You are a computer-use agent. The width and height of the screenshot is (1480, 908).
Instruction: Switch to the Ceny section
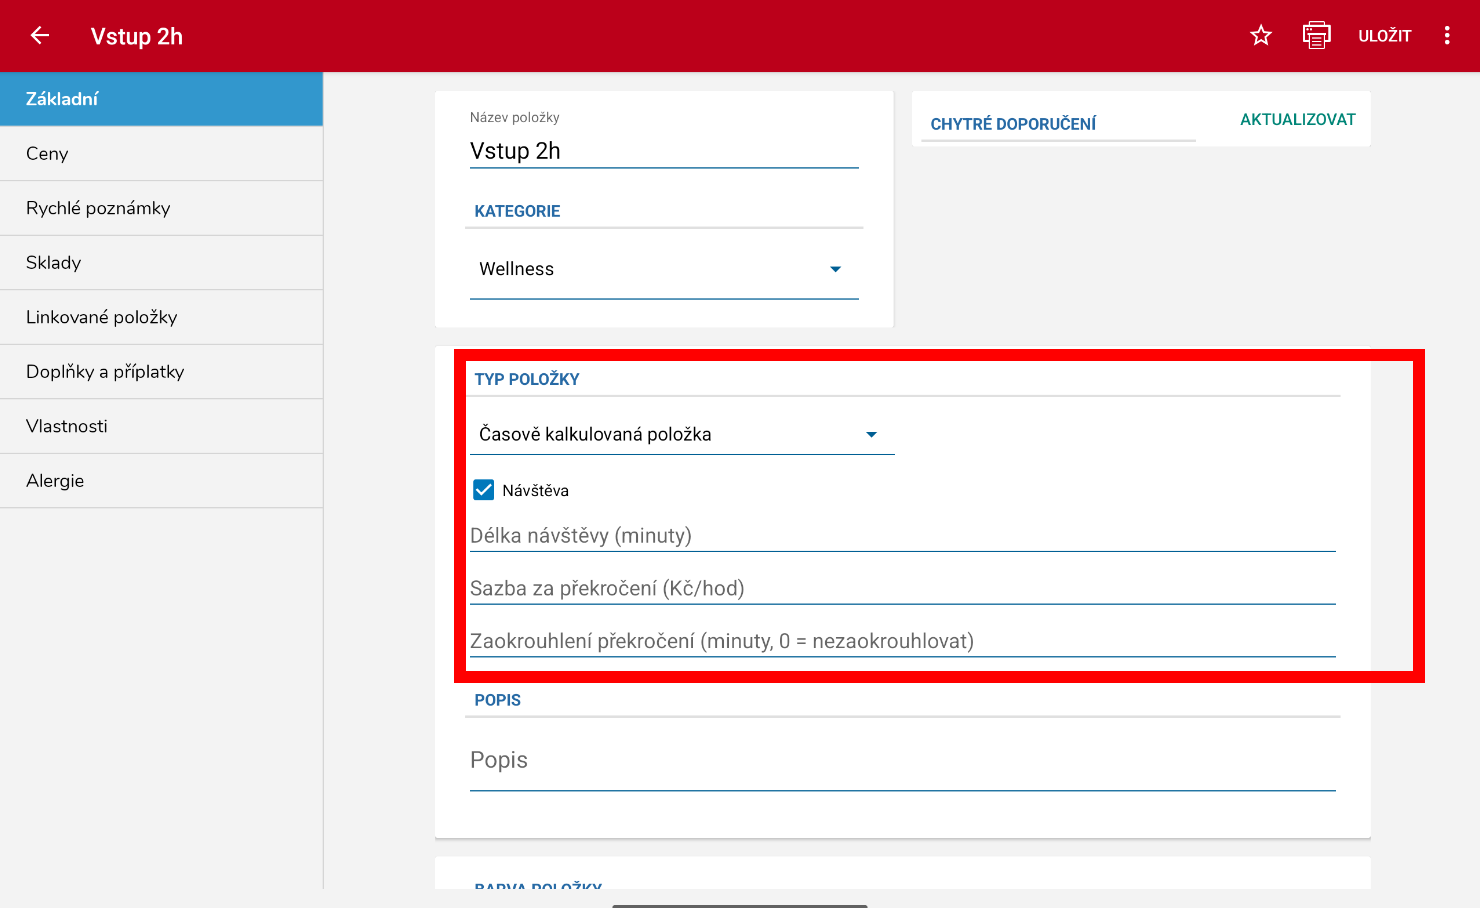click(161, 154)
